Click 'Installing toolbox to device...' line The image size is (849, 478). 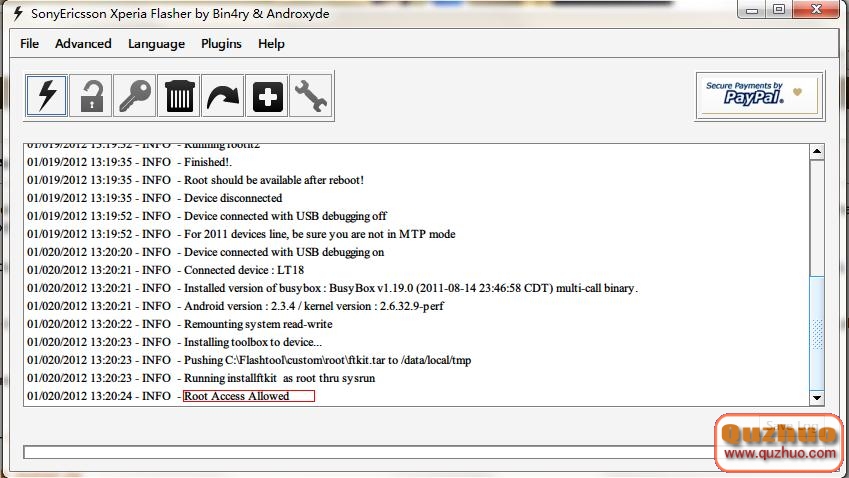click(x=174, y=342)
